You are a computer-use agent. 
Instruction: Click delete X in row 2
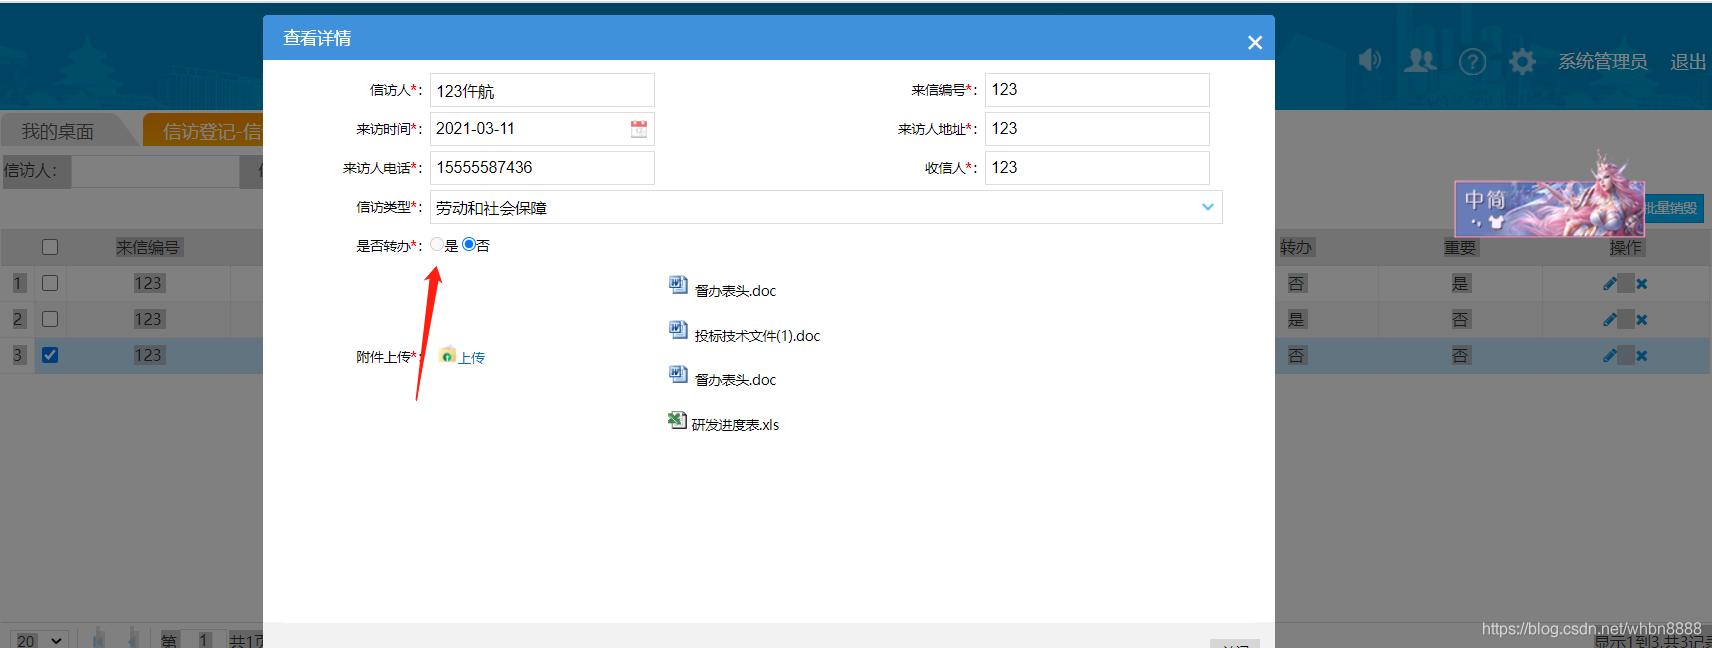[1642, 320]
